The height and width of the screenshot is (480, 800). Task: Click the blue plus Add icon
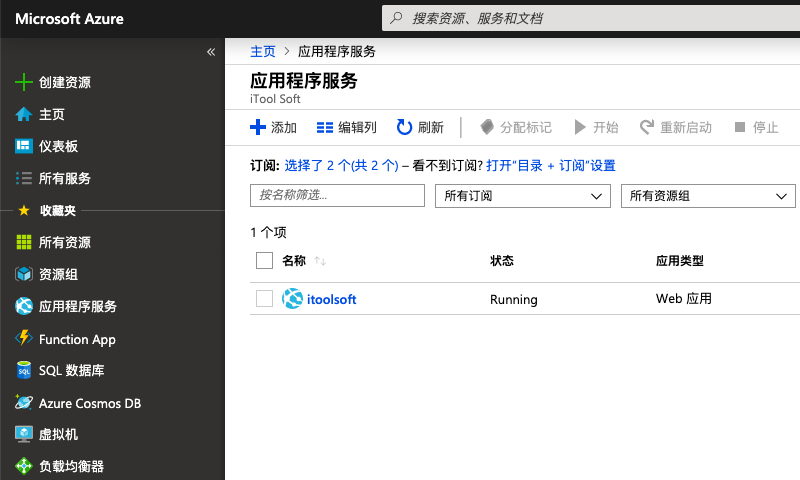point(258,127)
